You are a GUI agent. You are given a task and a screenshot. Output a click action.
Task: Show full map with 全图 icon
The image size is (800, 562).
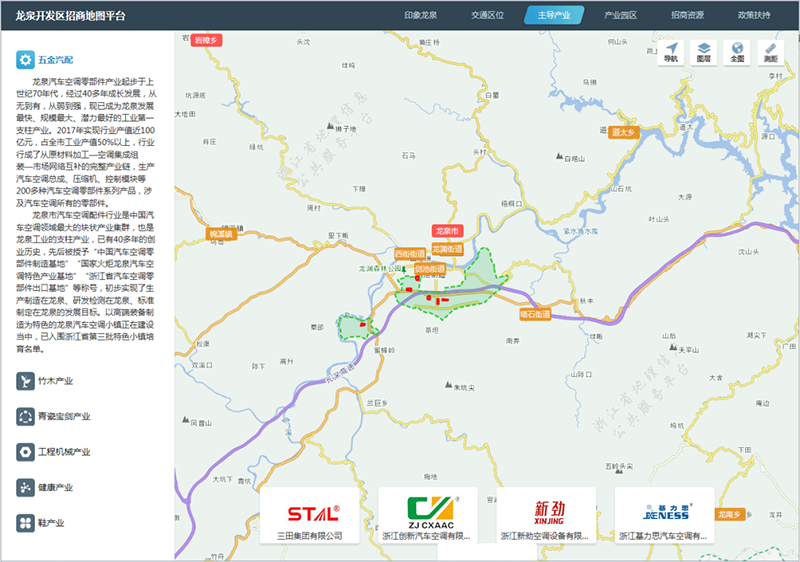click(x=737, y=52)
